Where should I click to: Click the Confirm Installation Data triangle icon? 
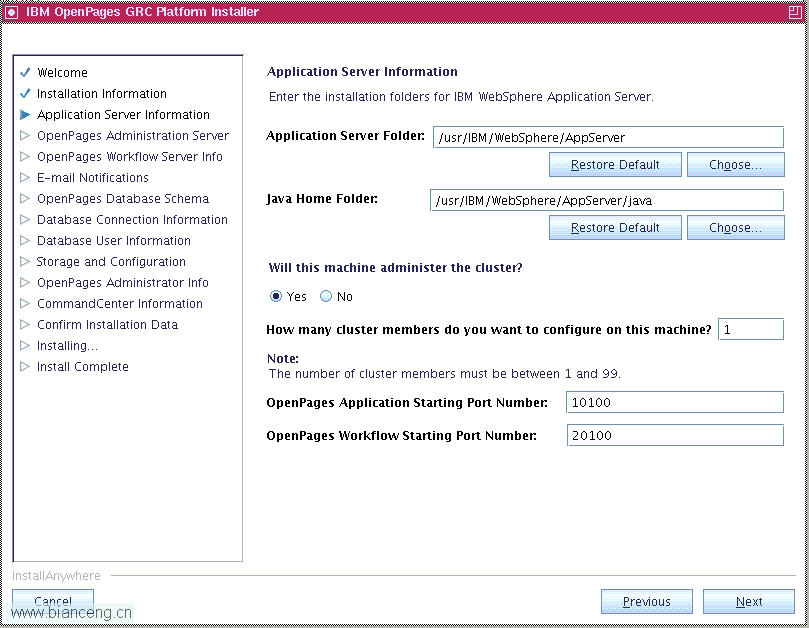click(x=24, y=325)
